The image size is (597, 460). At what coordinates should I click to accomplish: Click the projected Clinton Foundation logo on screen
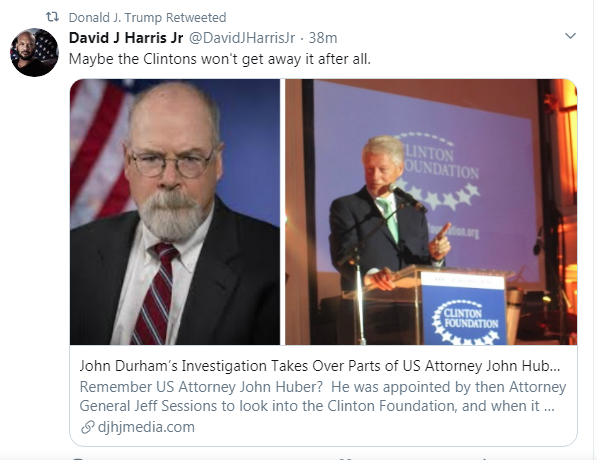(438, 171)
